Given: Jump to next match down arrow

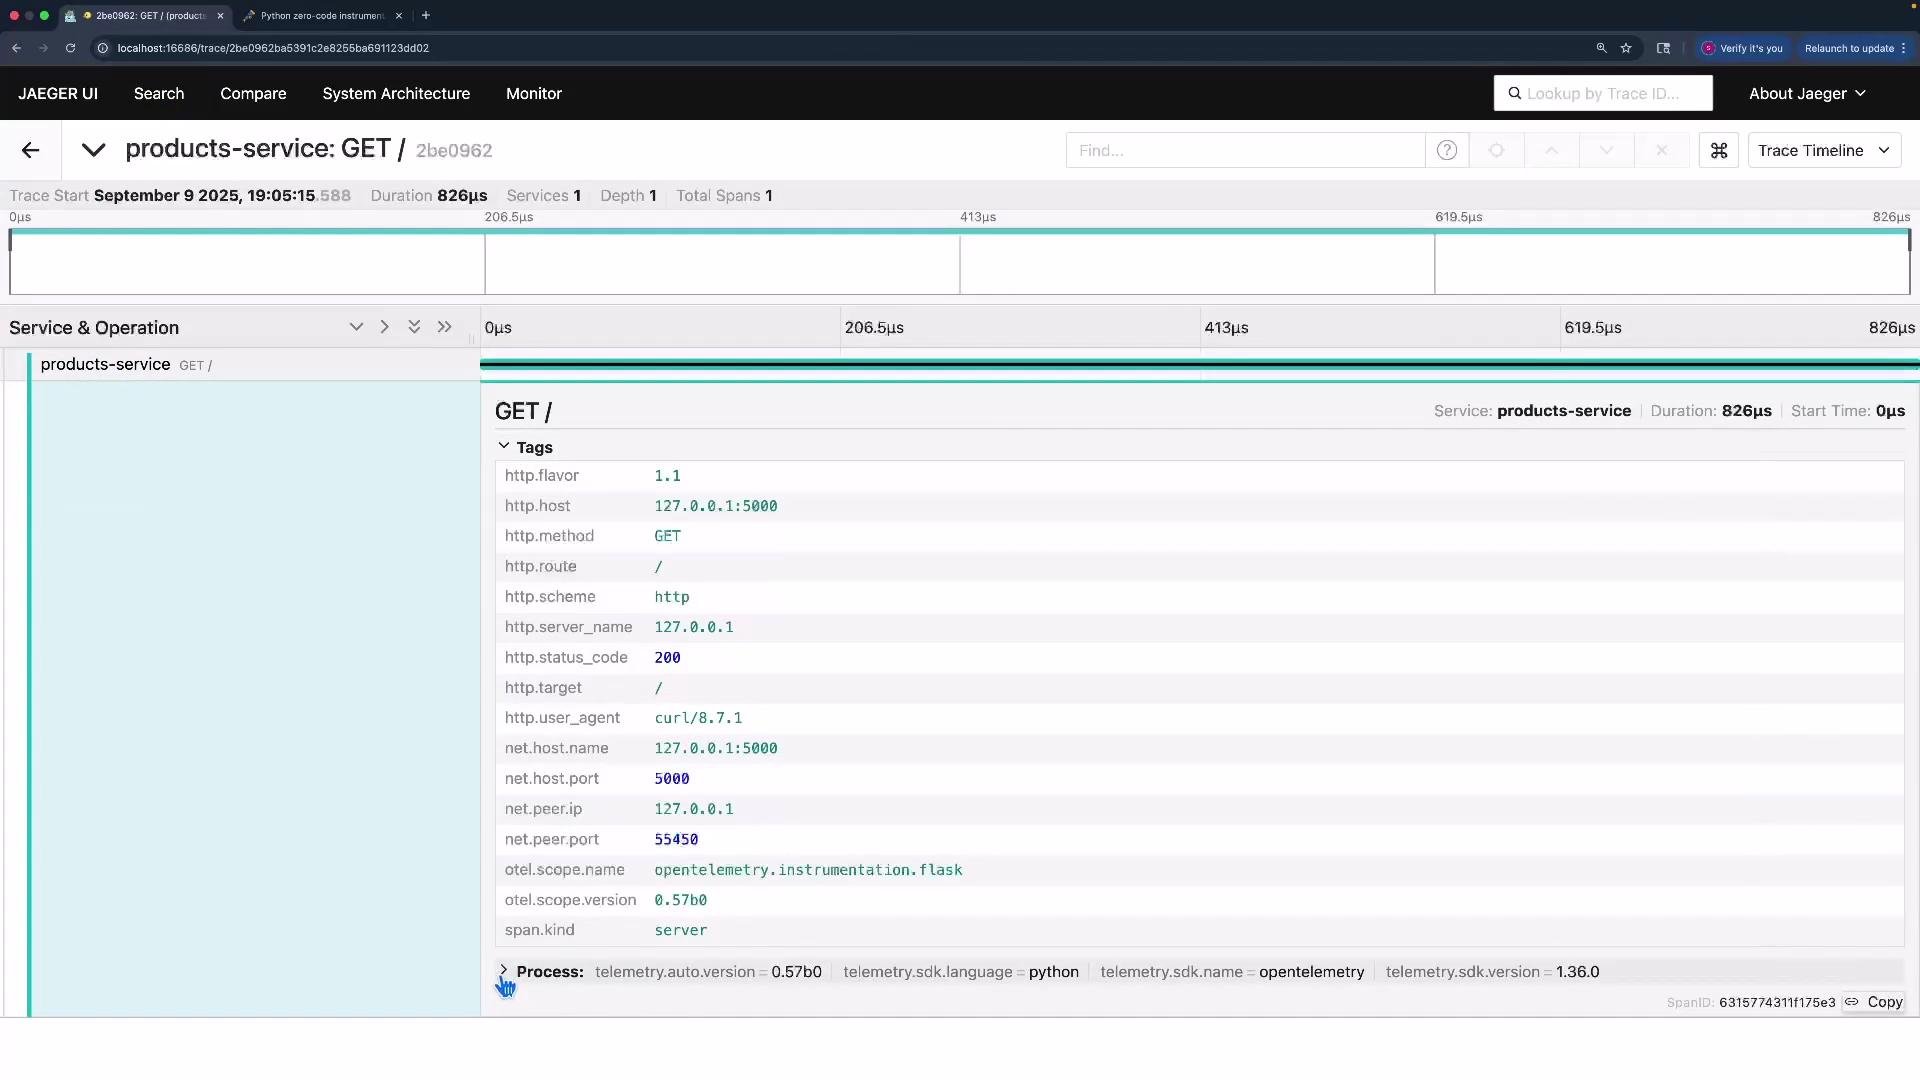Looking at the screenshot, I should (x=1606, y=150).
